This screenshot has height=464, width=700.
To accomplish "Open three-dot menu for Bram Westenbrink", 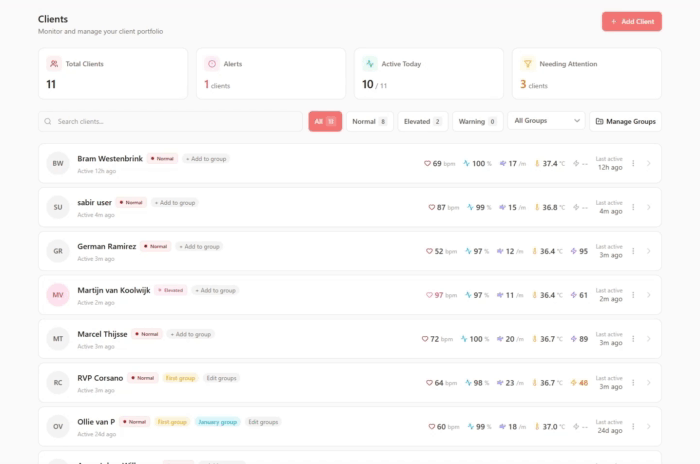I will (x=633, y=164).
